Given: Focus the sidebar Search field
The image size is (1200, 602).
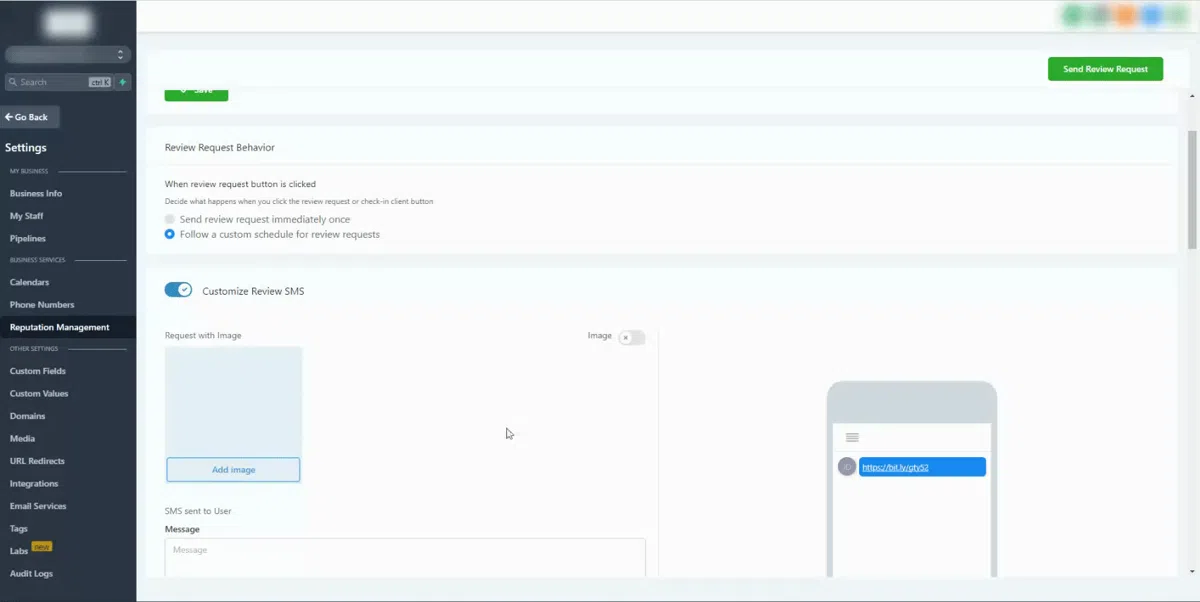Looking at the screenshot, I should [x=58, y=82].
